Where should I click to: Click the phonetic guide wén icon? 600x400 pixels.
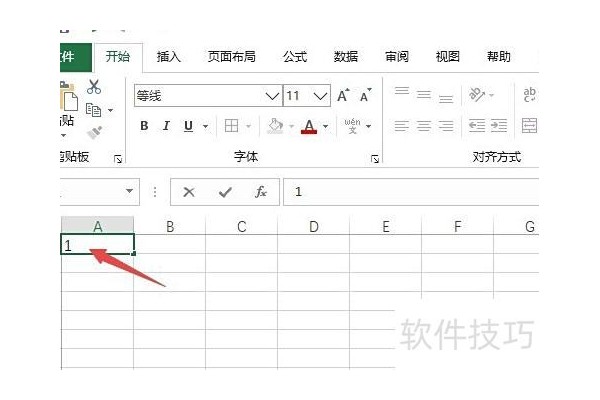(x=352, y=126)
